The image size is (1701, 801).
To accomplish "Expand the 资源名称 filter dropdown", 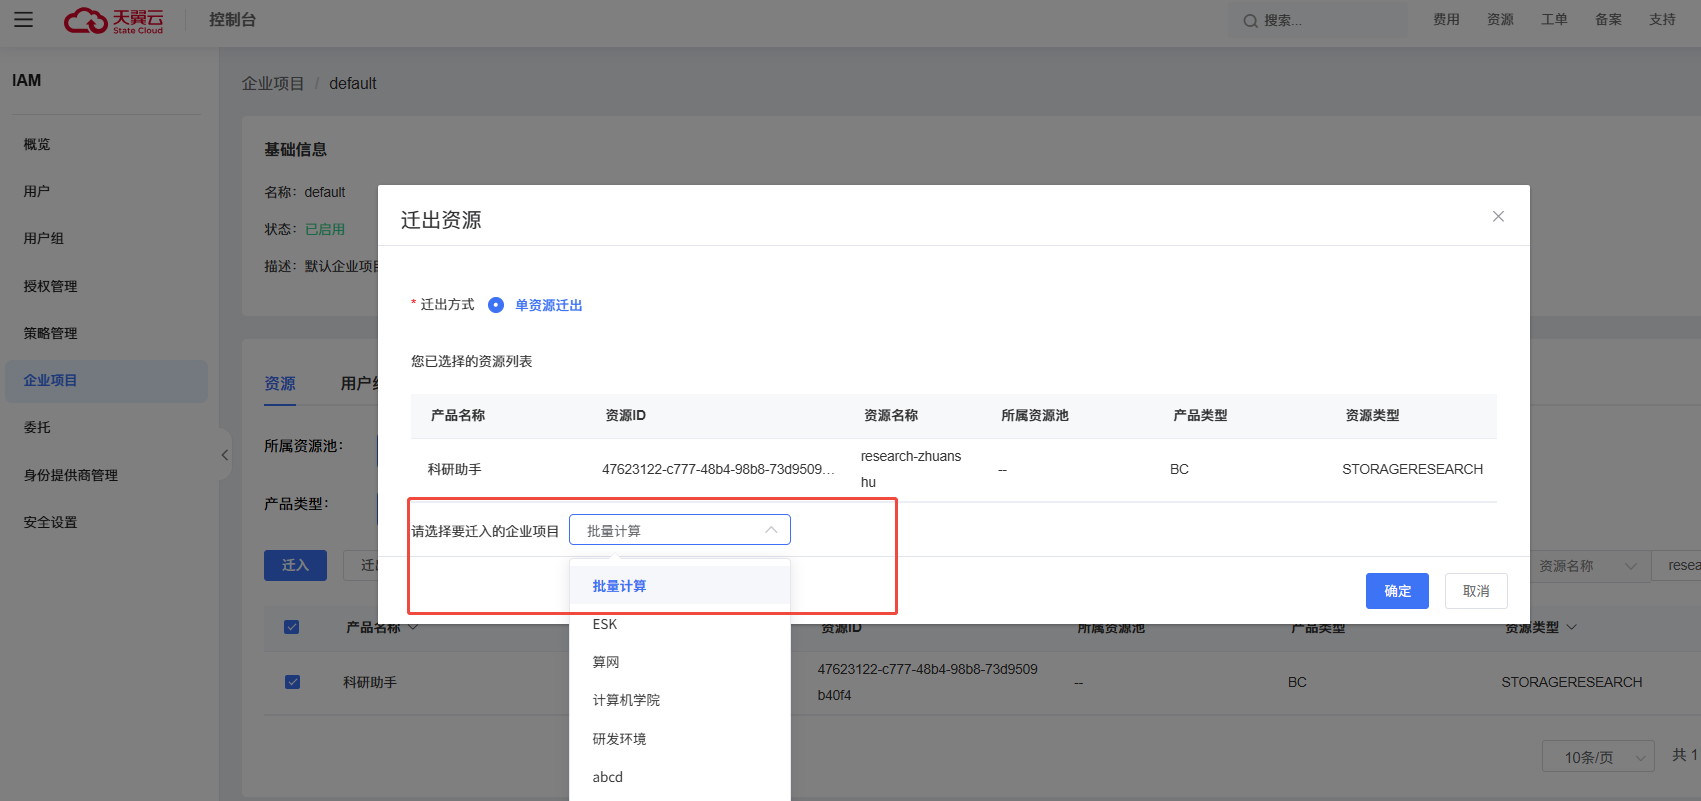I will [1590, 566].
